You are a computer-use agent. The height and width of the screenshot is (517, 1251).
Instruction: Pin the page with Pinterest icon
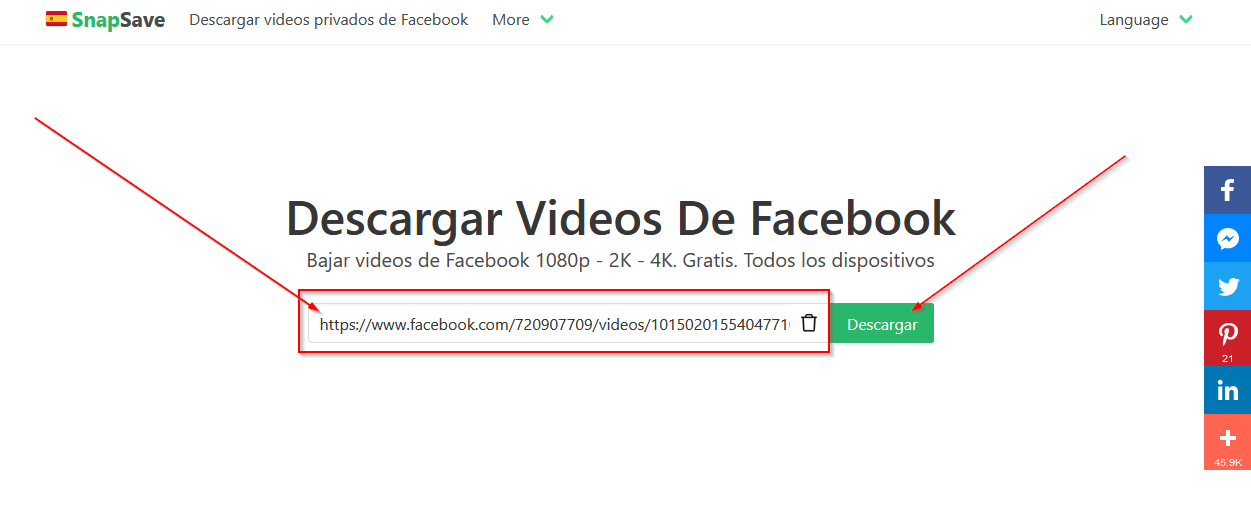point(1227,335)
